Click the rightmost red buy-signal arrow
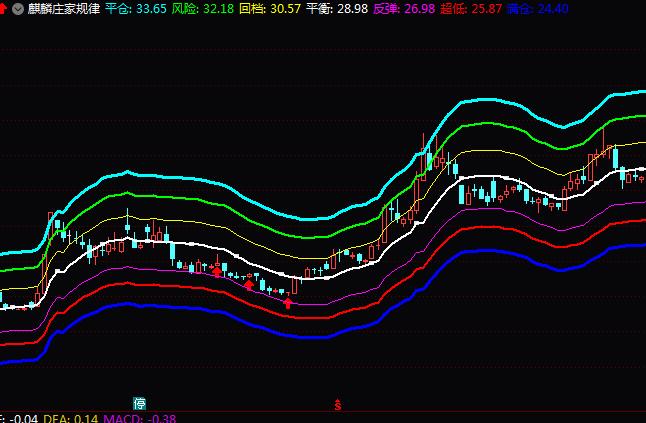This screenshot has width=646, height=423. tap(288, 302)
